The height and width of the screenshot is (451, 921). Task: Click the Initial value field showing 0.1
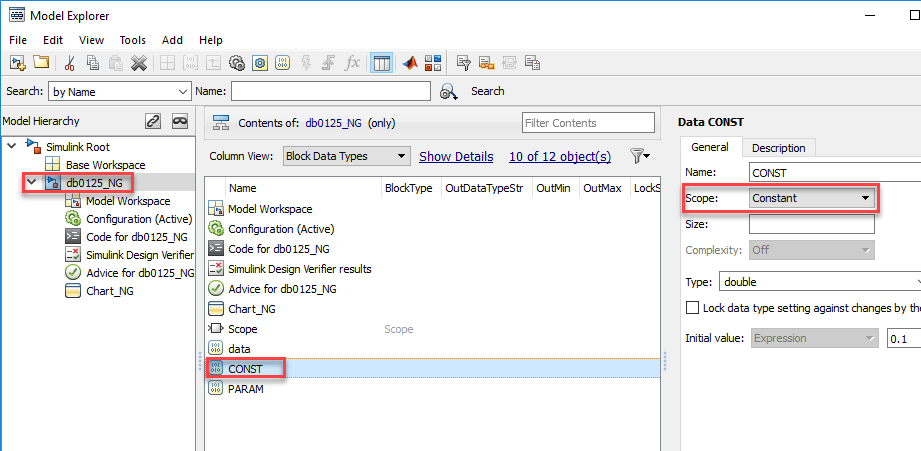tap(903, 338)
